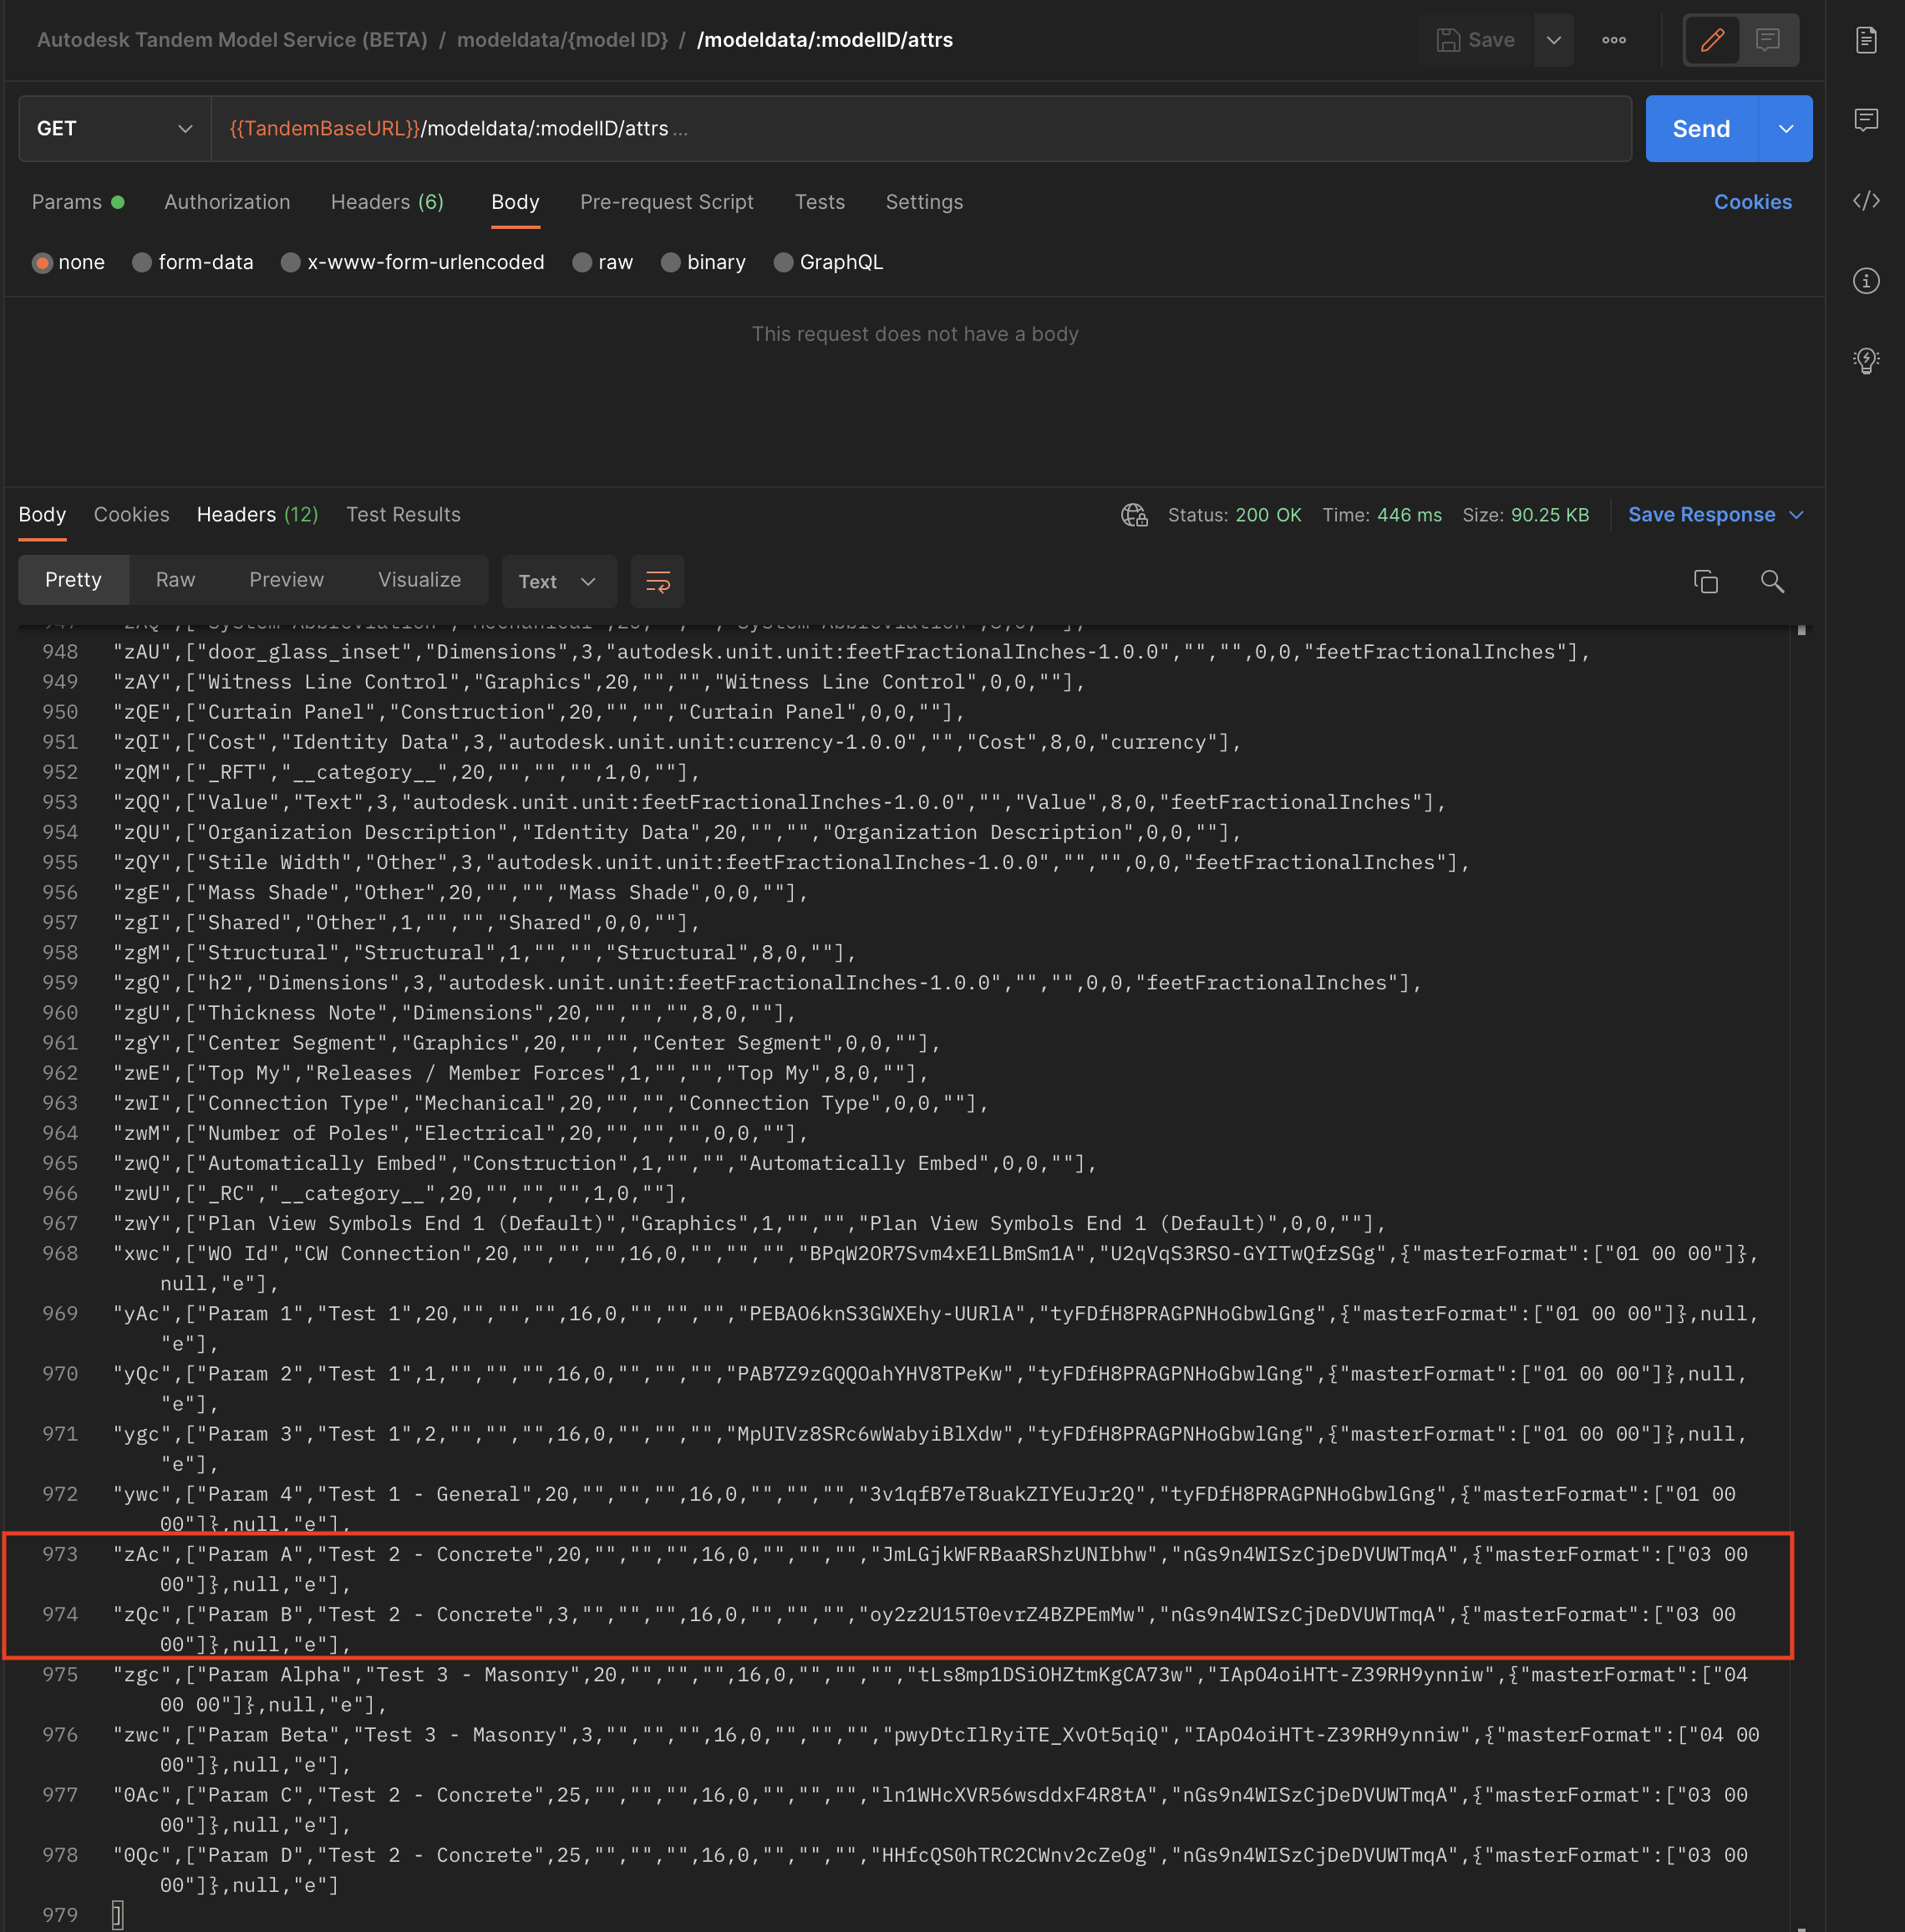1905x1932 pixels.
Task: Select the request Body tab
Action: (515, 202)
